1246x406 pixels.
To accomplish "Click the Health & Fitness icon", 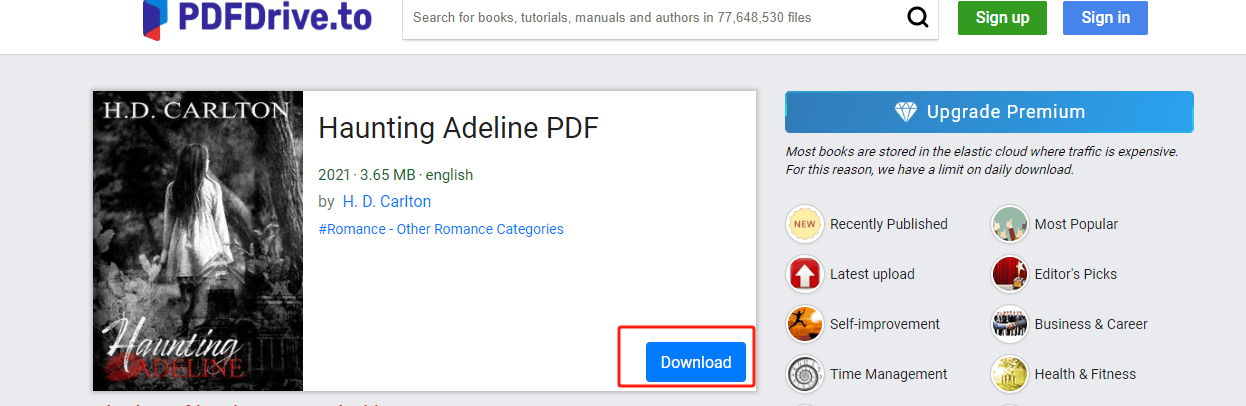I will click(x=1010, y=374).
